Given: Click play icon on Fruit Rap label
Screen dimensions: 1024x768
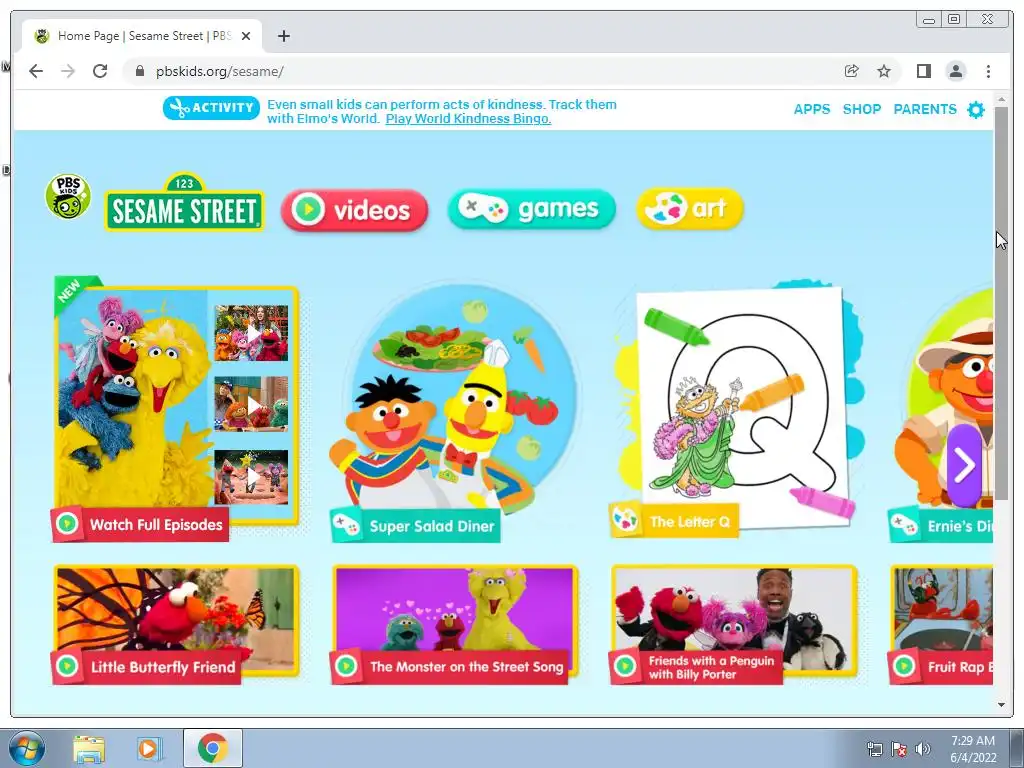Looking at the screenshot, I should (x=904, y=666).
